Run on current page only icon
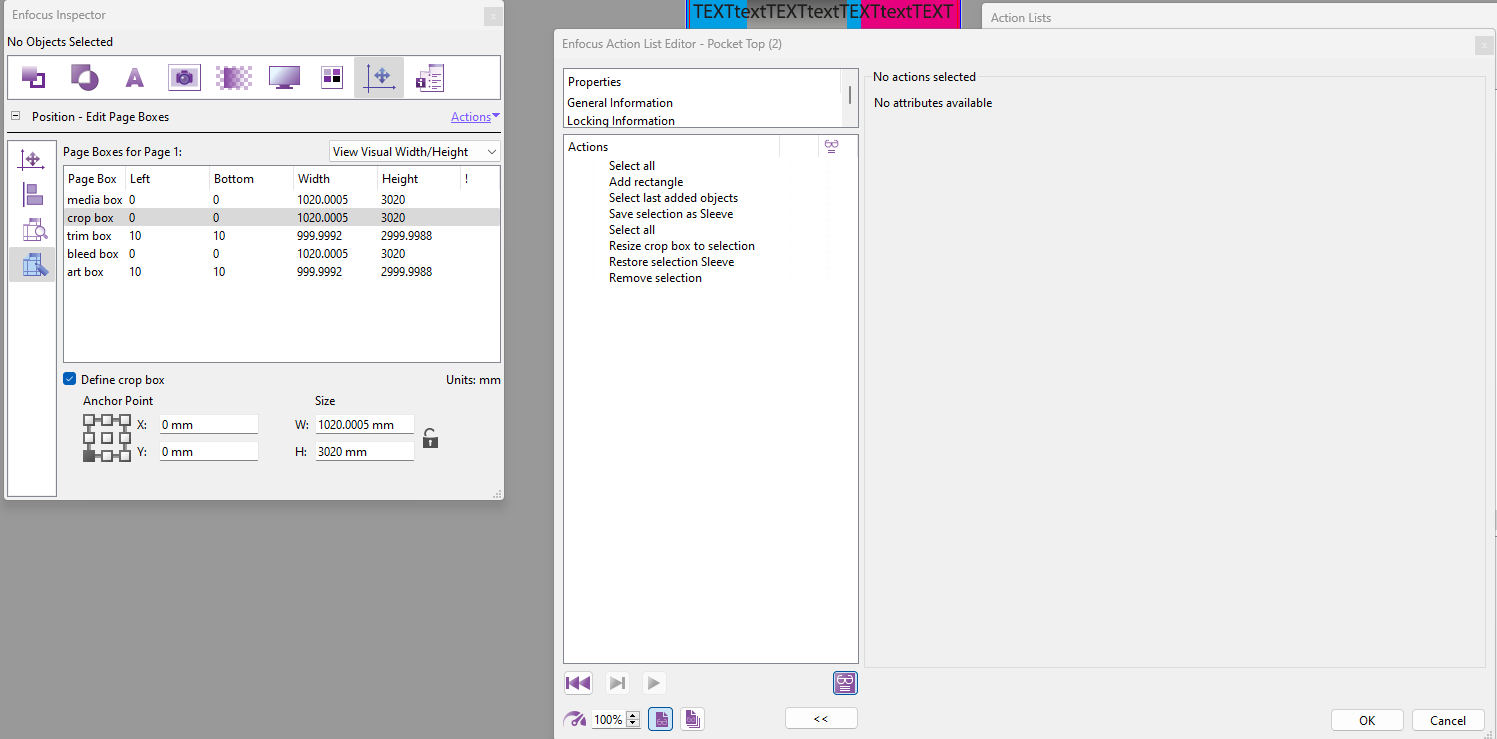This screenshot has height=739, width=1497. coord(660,719)
